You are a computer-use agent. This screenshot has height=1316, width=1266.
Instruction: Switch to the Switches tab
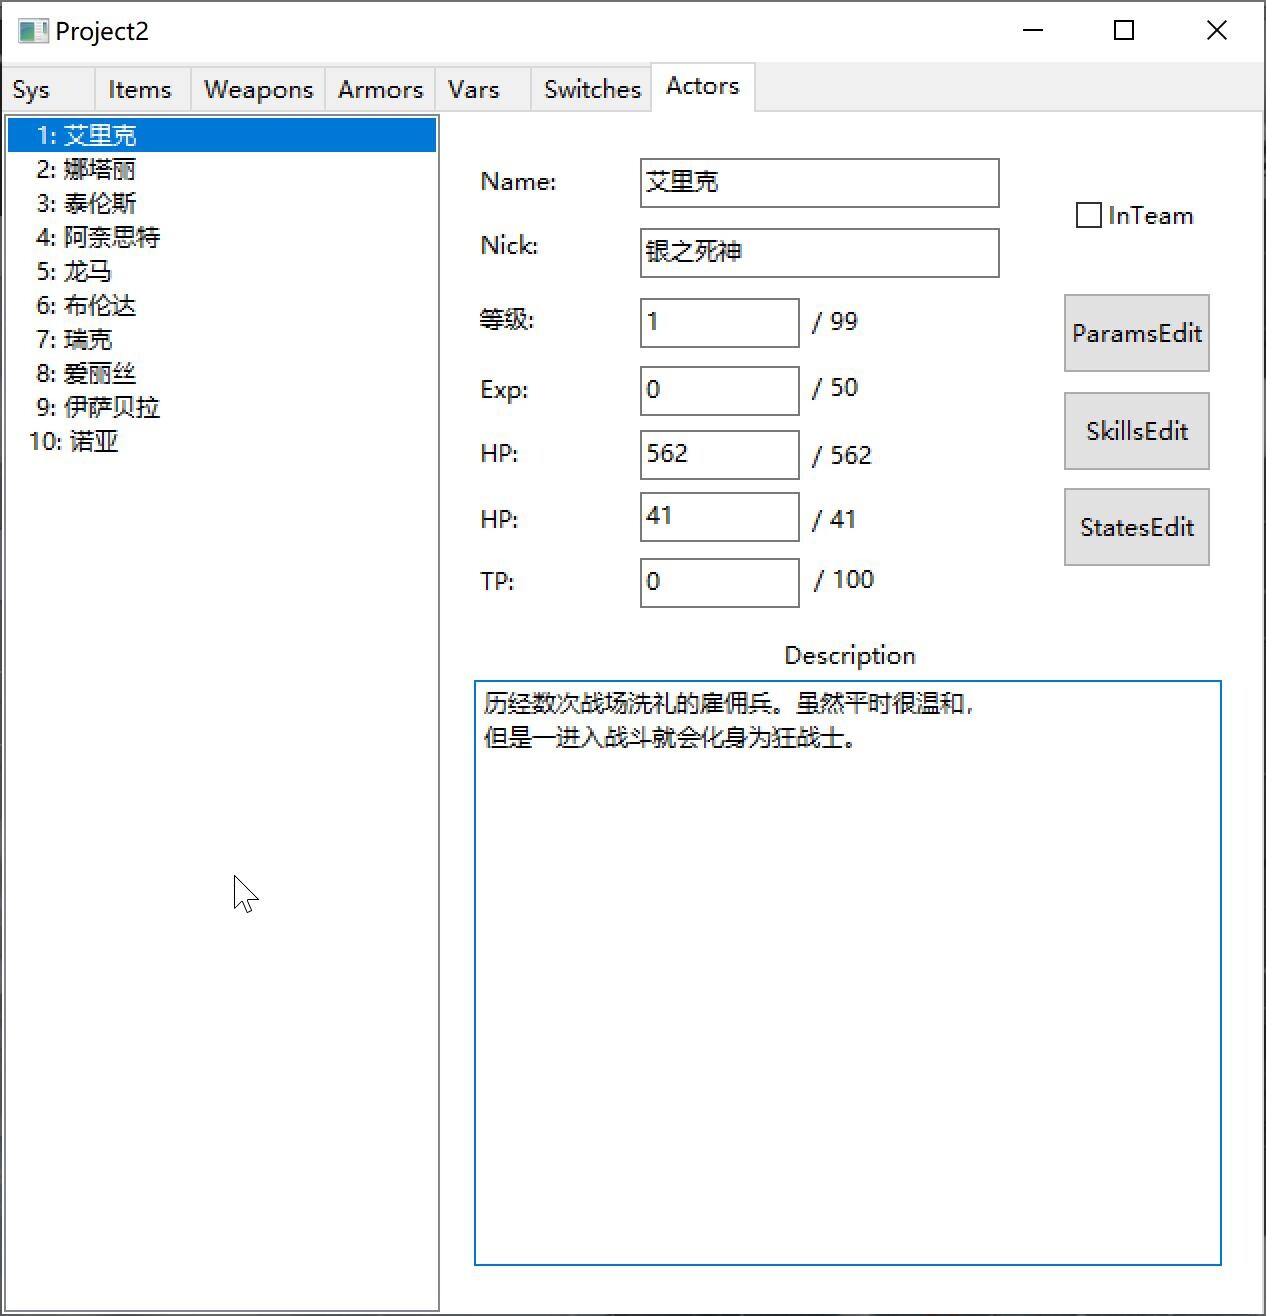click(x=592, y=90)
